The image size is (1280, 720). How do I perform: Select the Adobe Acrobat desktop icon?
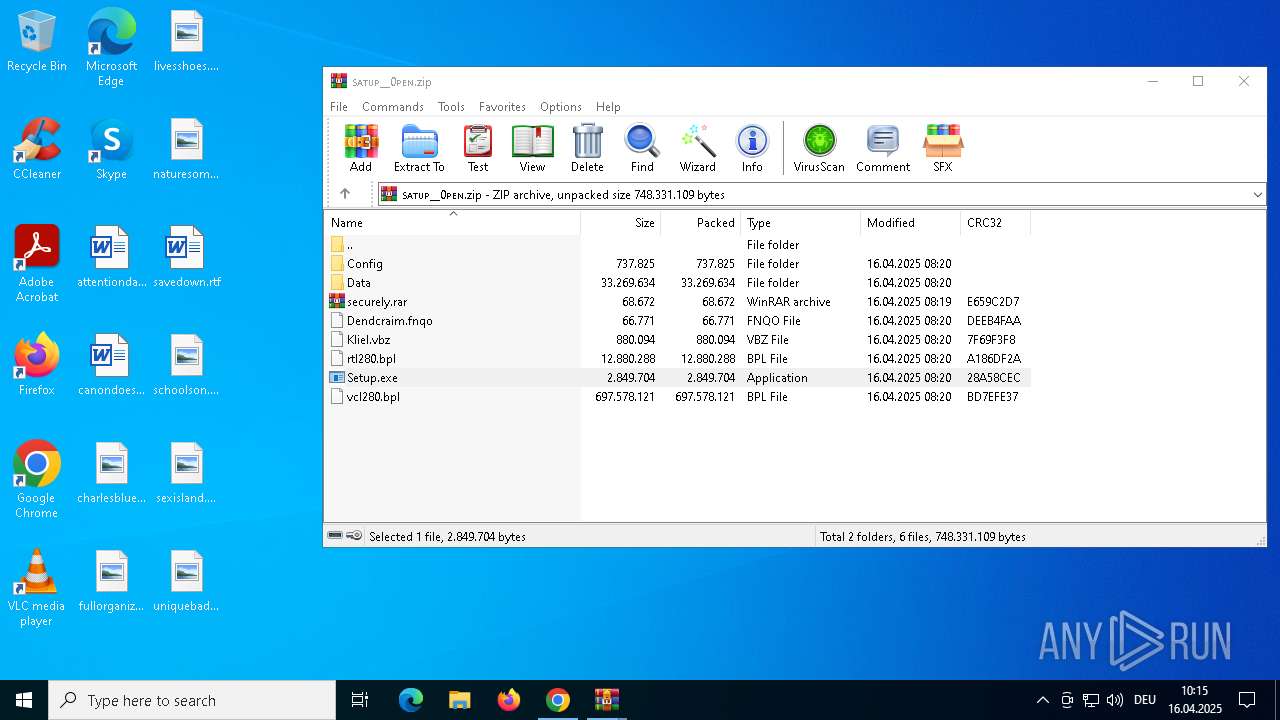(x=37, y=264)
